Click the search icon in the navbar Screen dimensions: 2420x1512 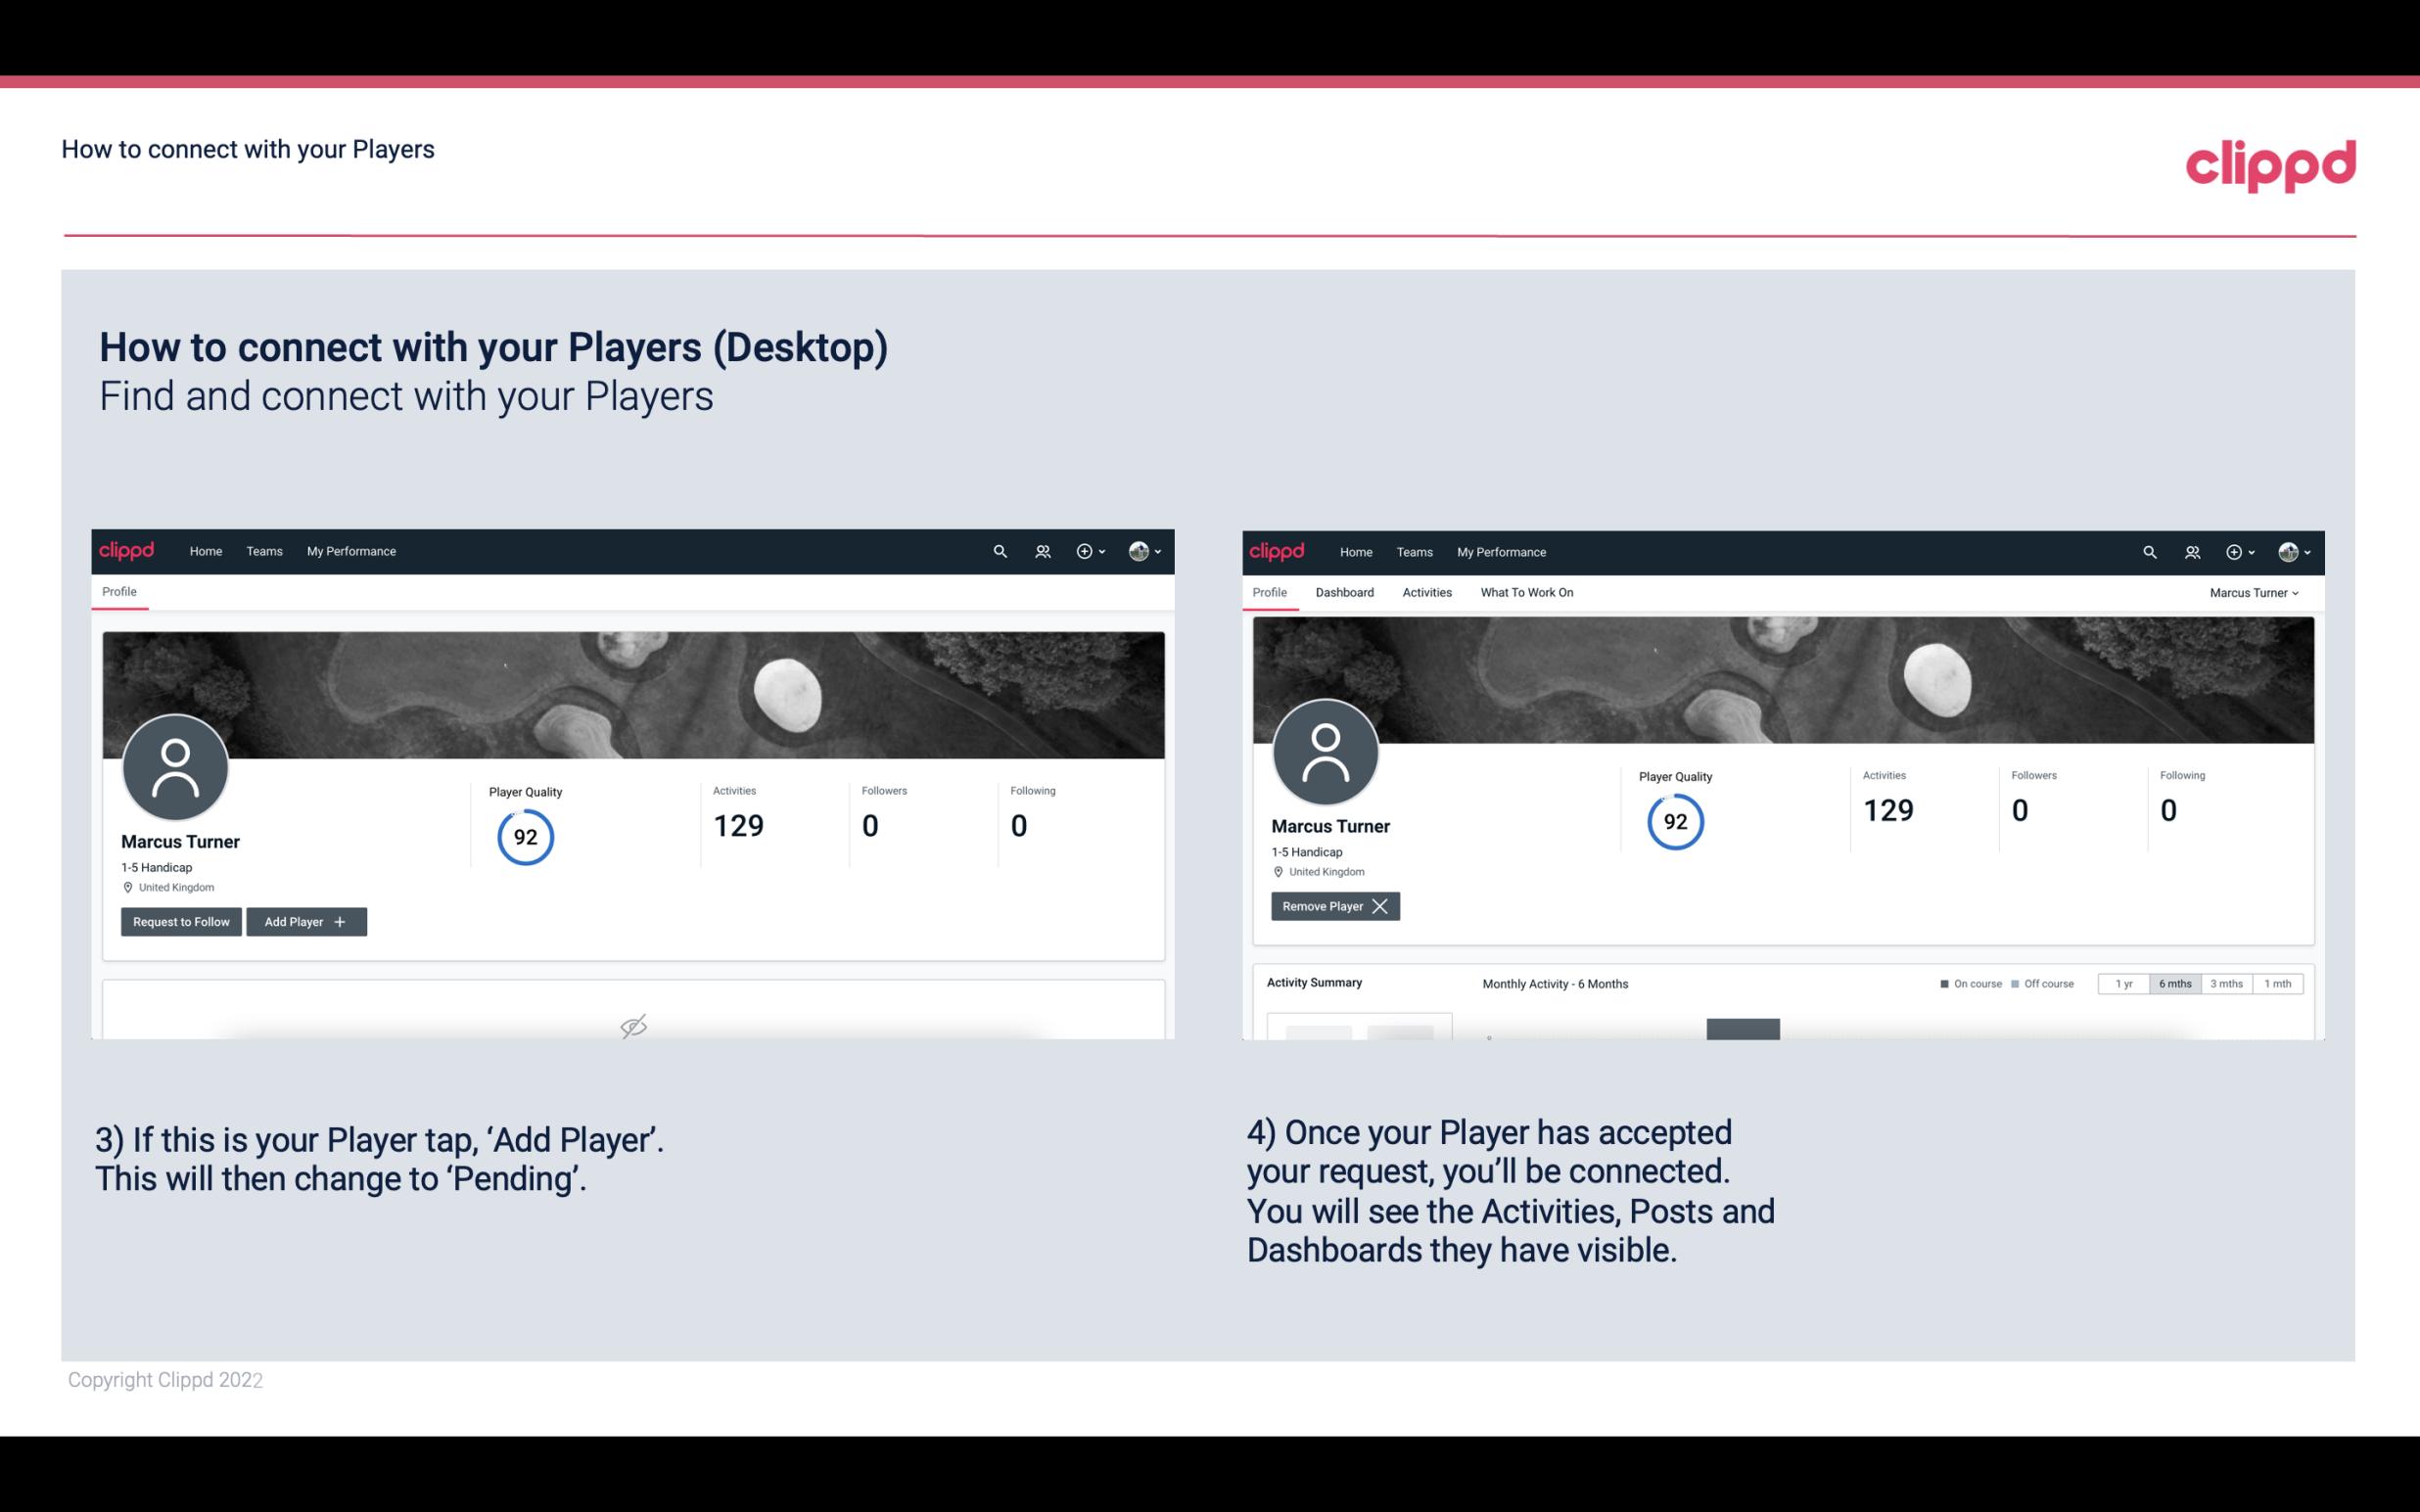(x=997, y=550)
